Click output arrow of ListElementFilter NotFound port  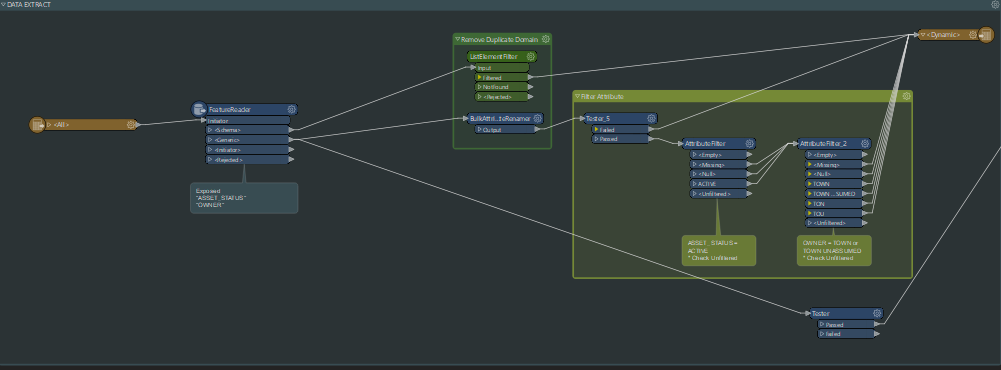tap(531, 87)
